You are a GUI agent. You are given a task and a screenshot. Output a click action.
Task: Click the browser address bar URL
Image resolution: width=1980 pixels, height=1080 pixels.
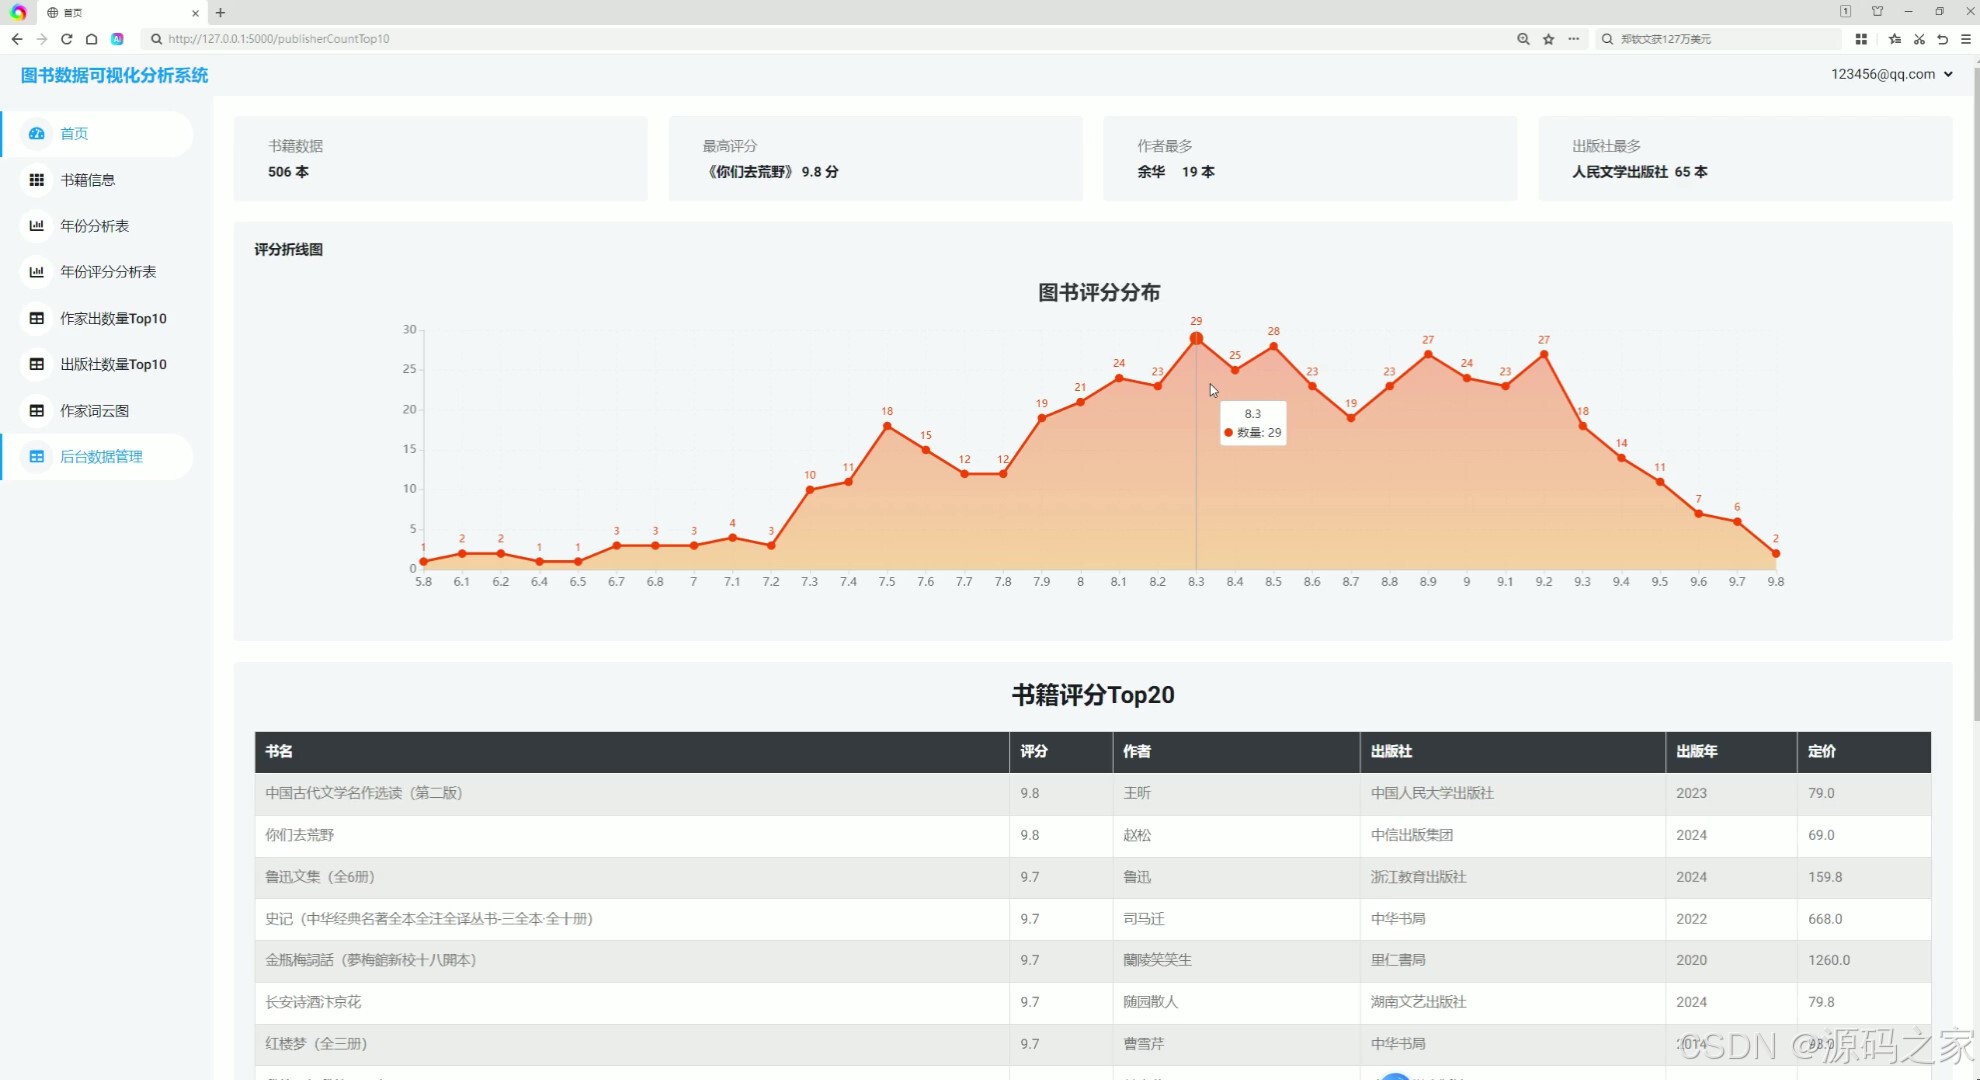(279, 39)
